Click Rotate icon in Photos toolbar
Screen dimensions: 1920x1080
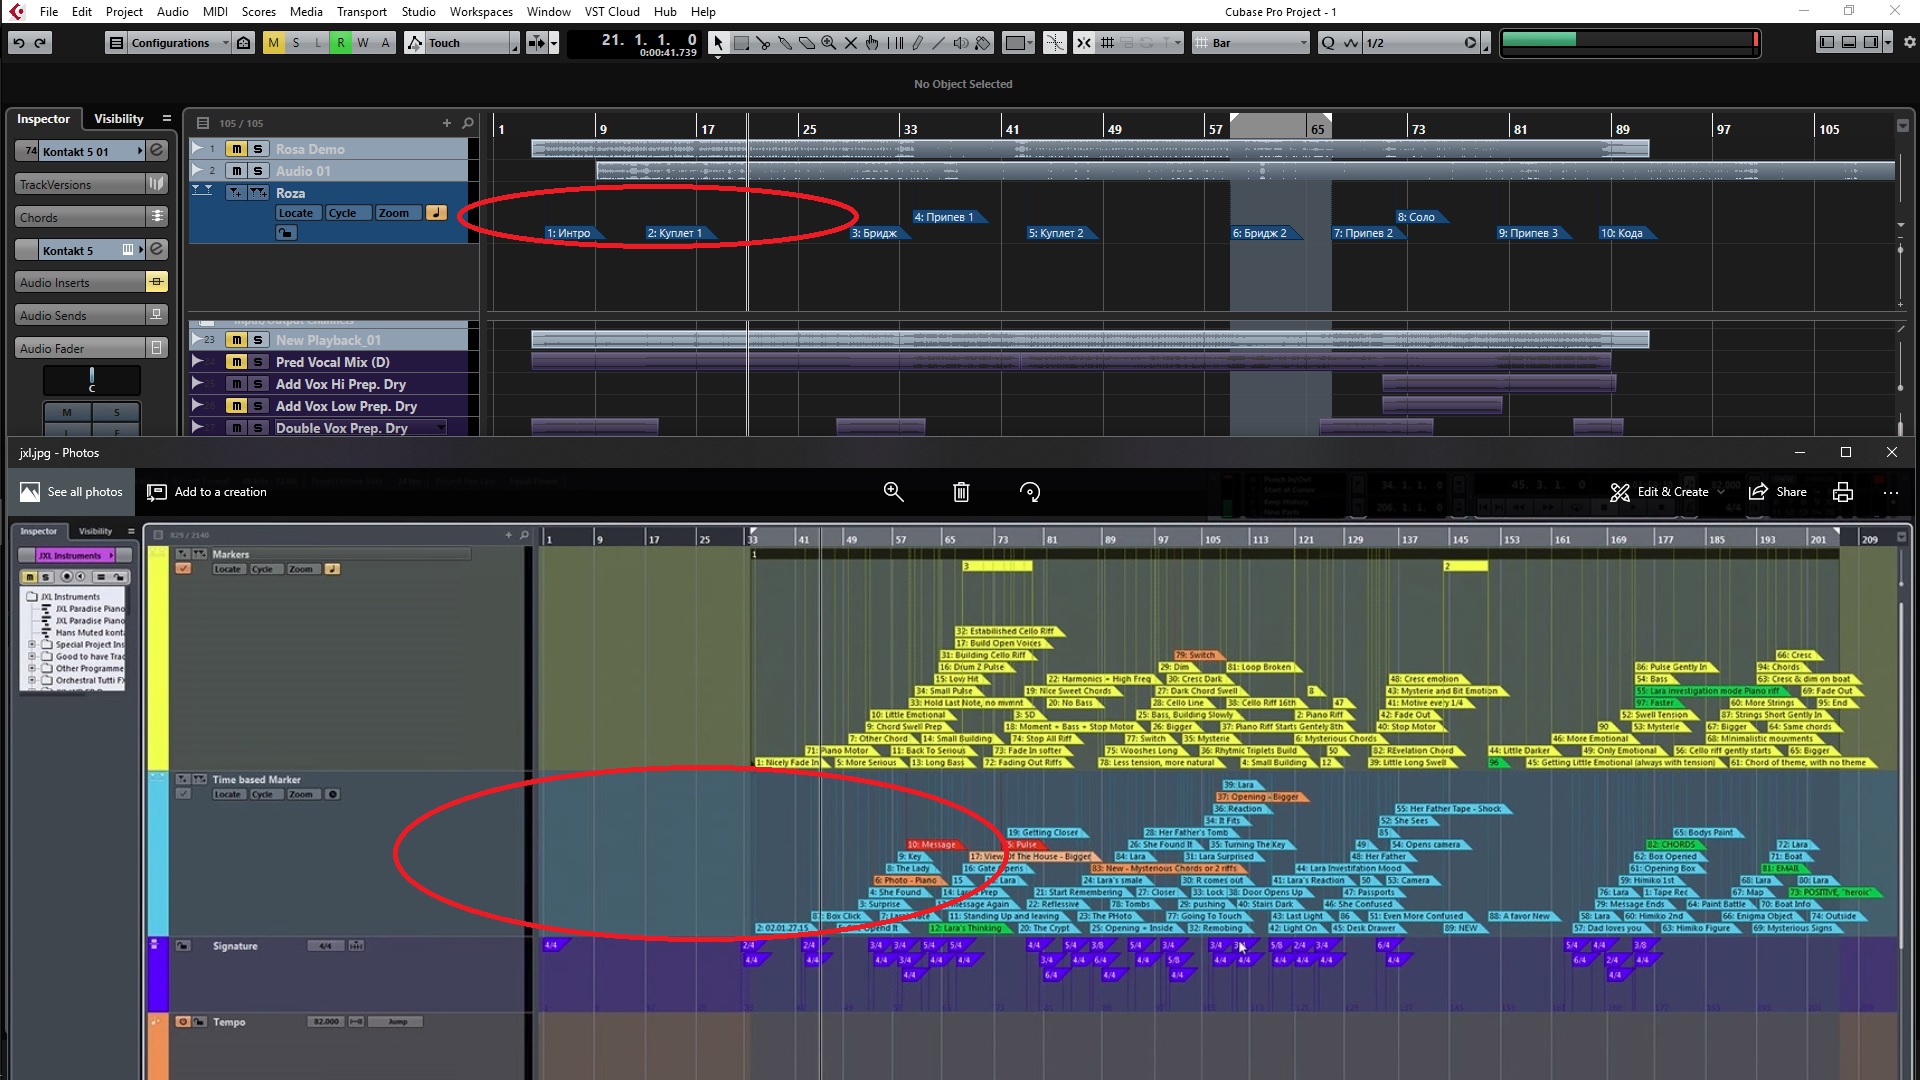pyautogui.click(x=1030, y=492)
